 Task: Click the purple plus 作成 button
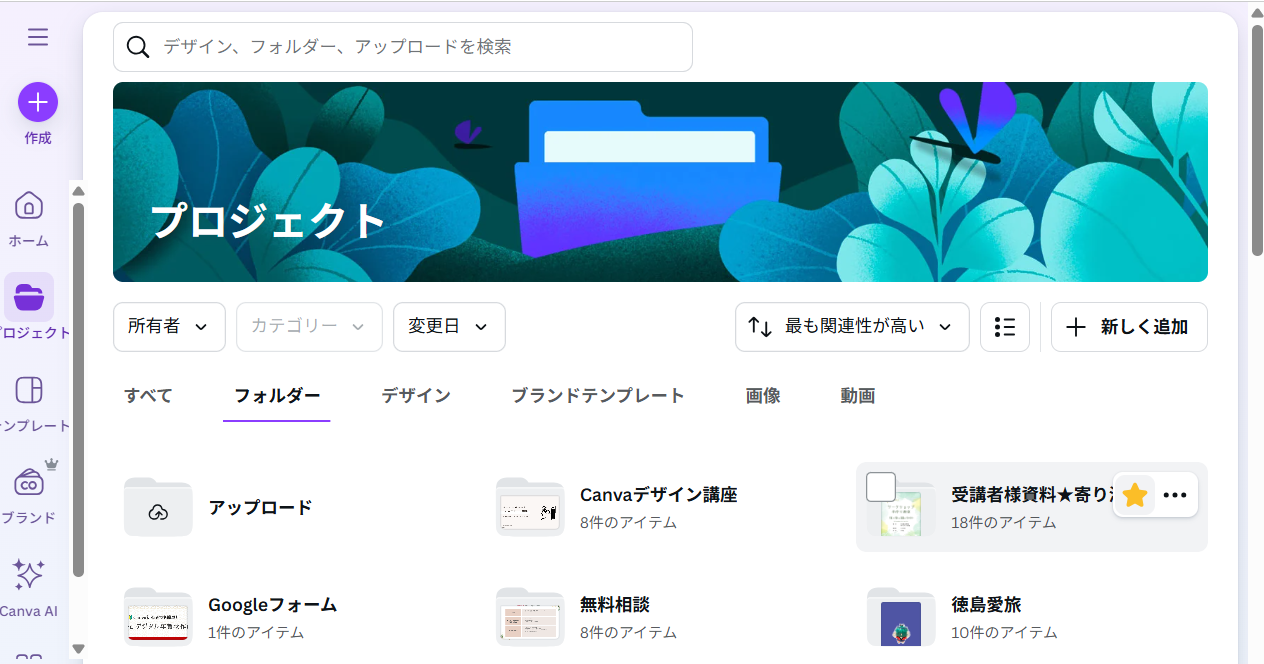[x=38, y=102]
